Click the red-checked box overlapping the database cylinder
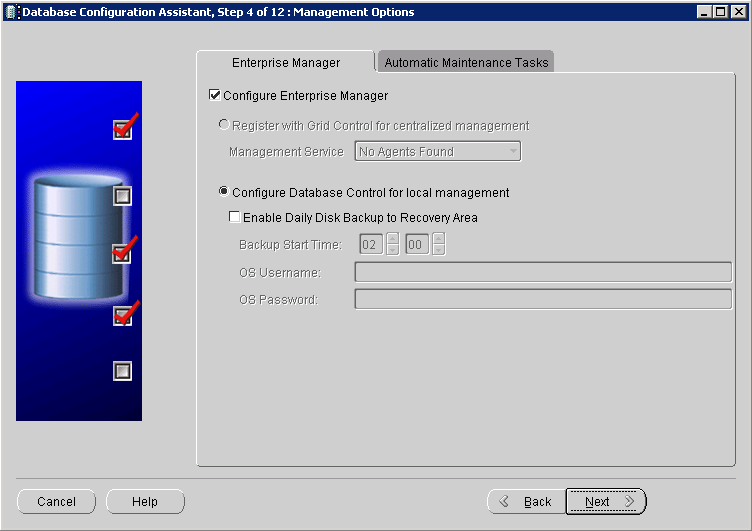 (x=123, y=252)
